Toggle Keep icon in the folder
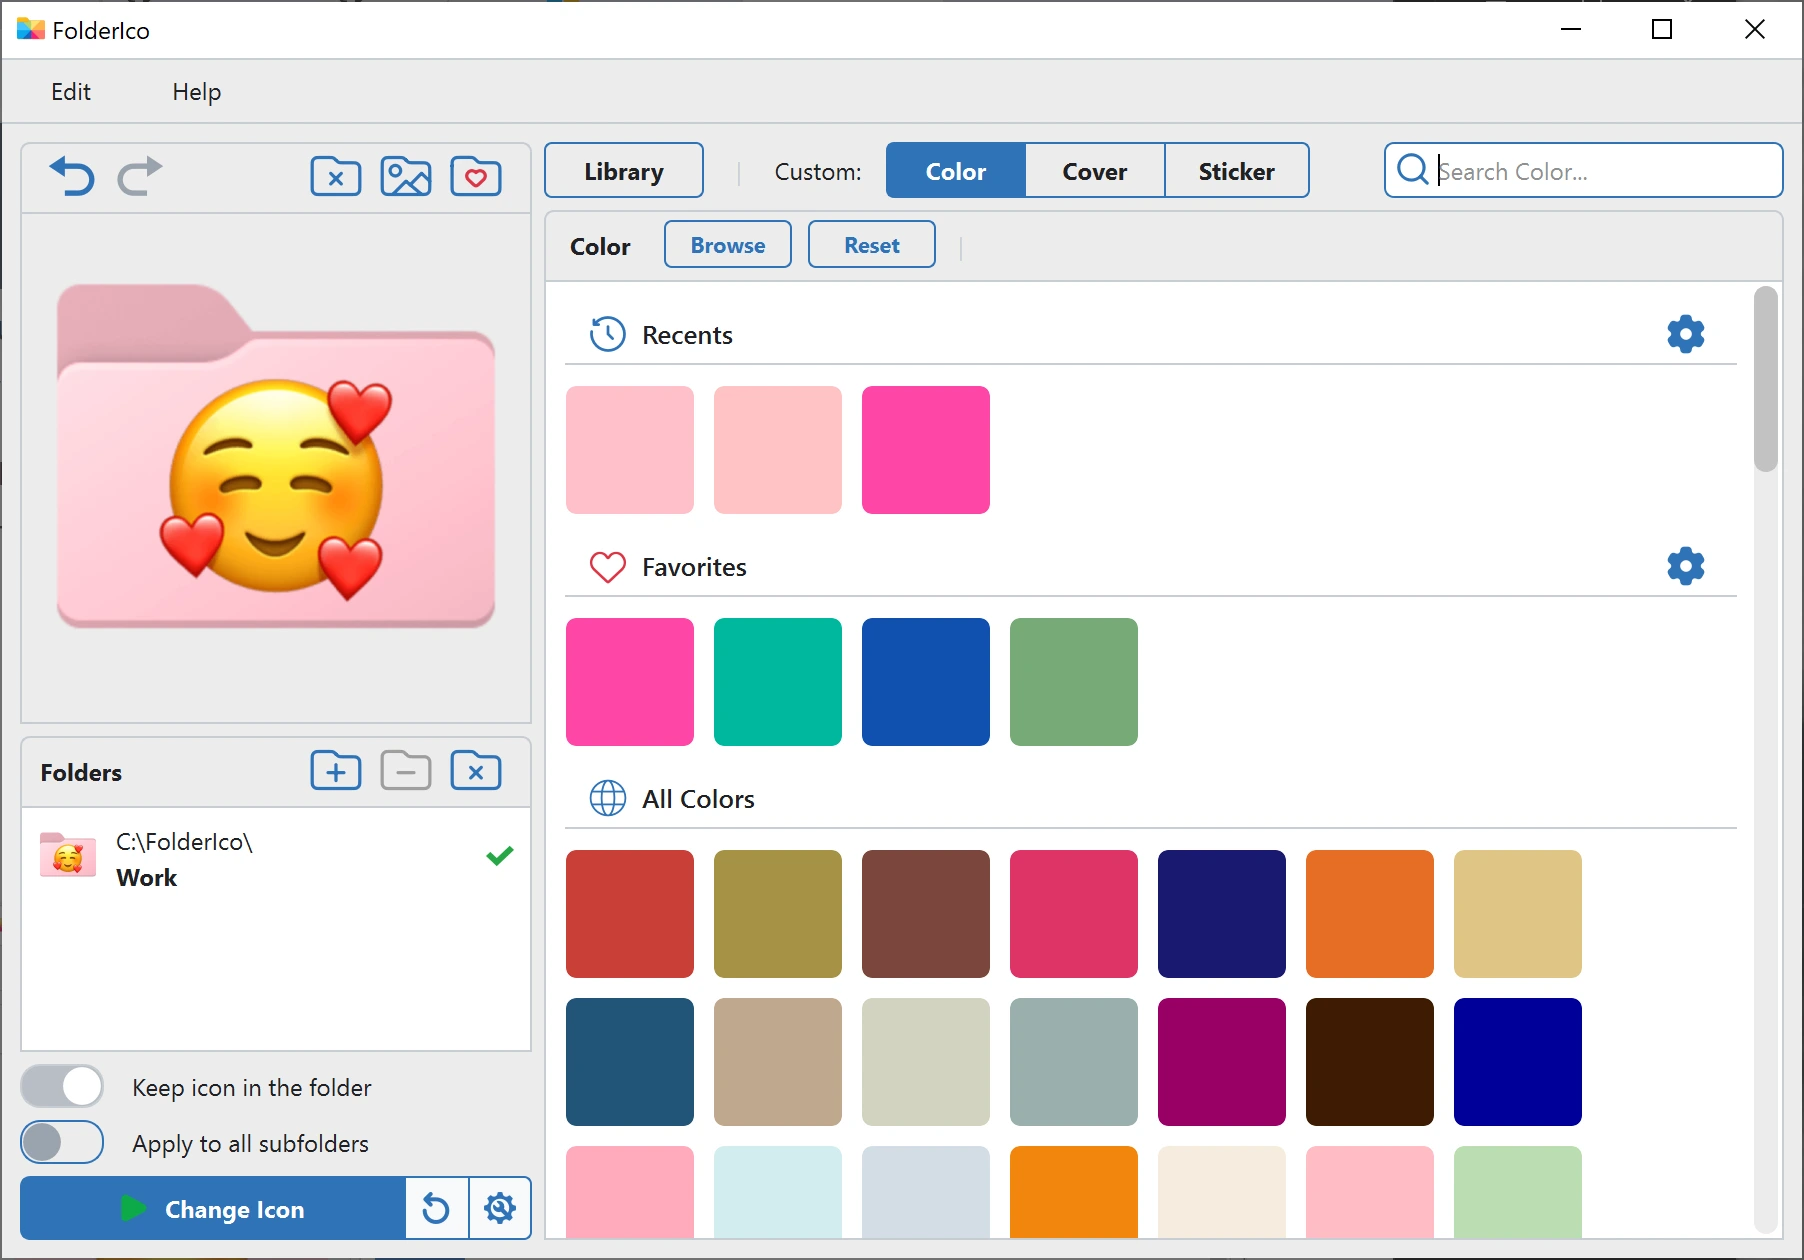The image size is (1804, 1260). (62, 1086)
